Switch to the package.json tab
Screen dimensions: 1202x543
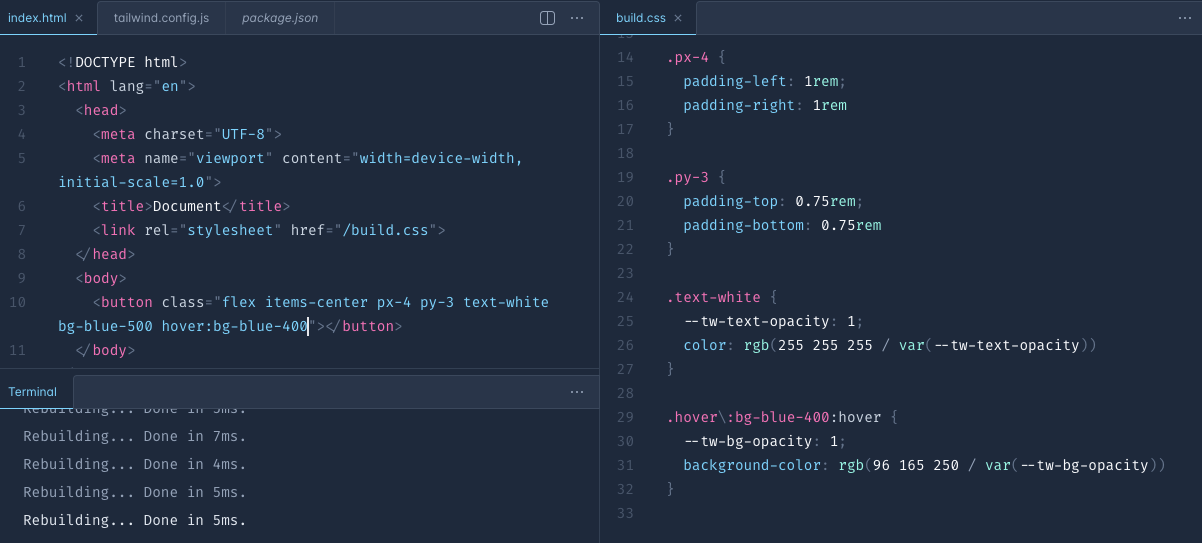pos(279,18)
